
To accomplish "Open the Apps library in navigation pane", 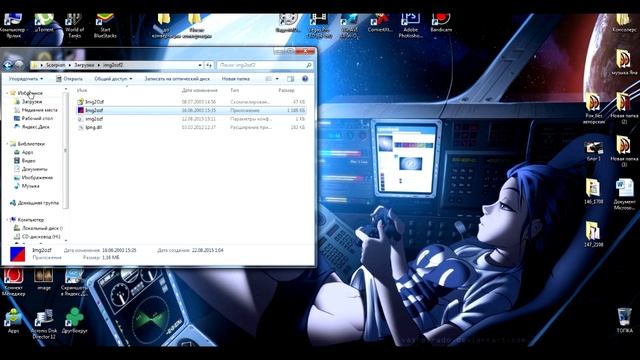I will click(x=23, y=152).
